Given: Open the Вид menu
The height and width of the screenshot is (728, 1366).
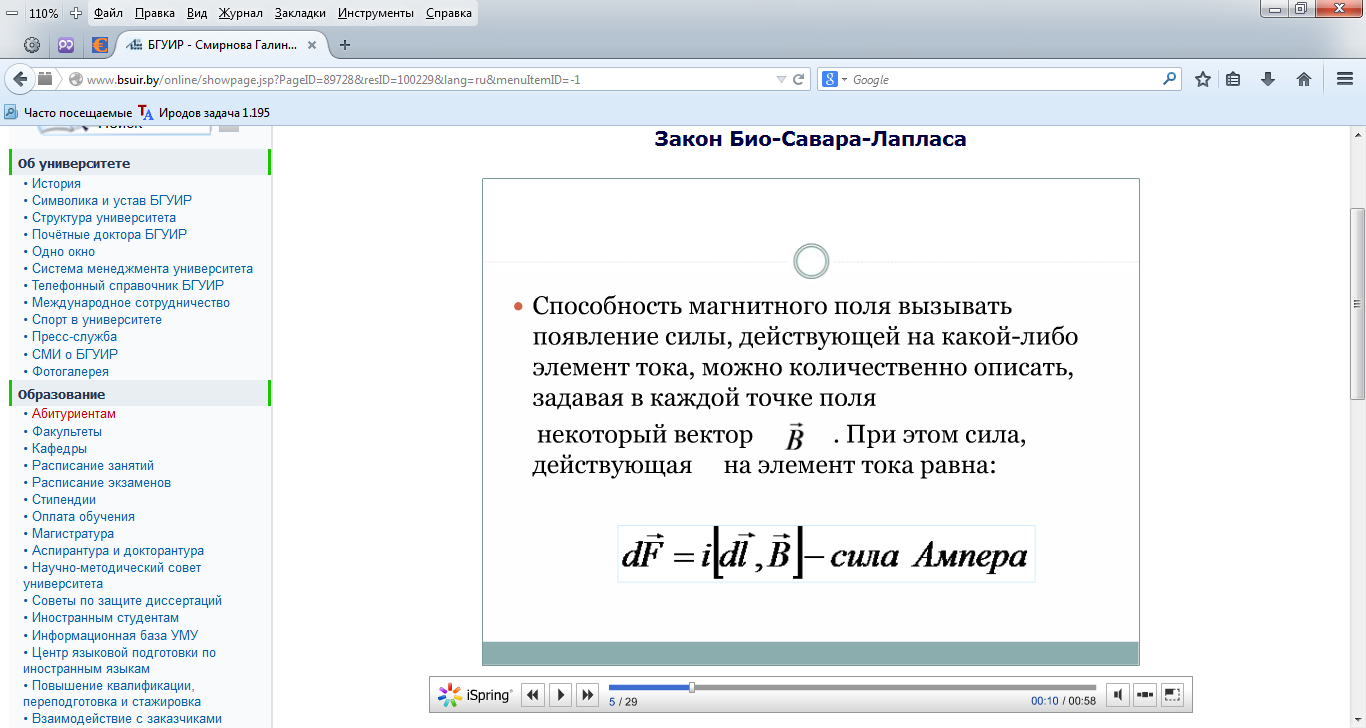Looking at the screenshot, I should tap(198, 14).
